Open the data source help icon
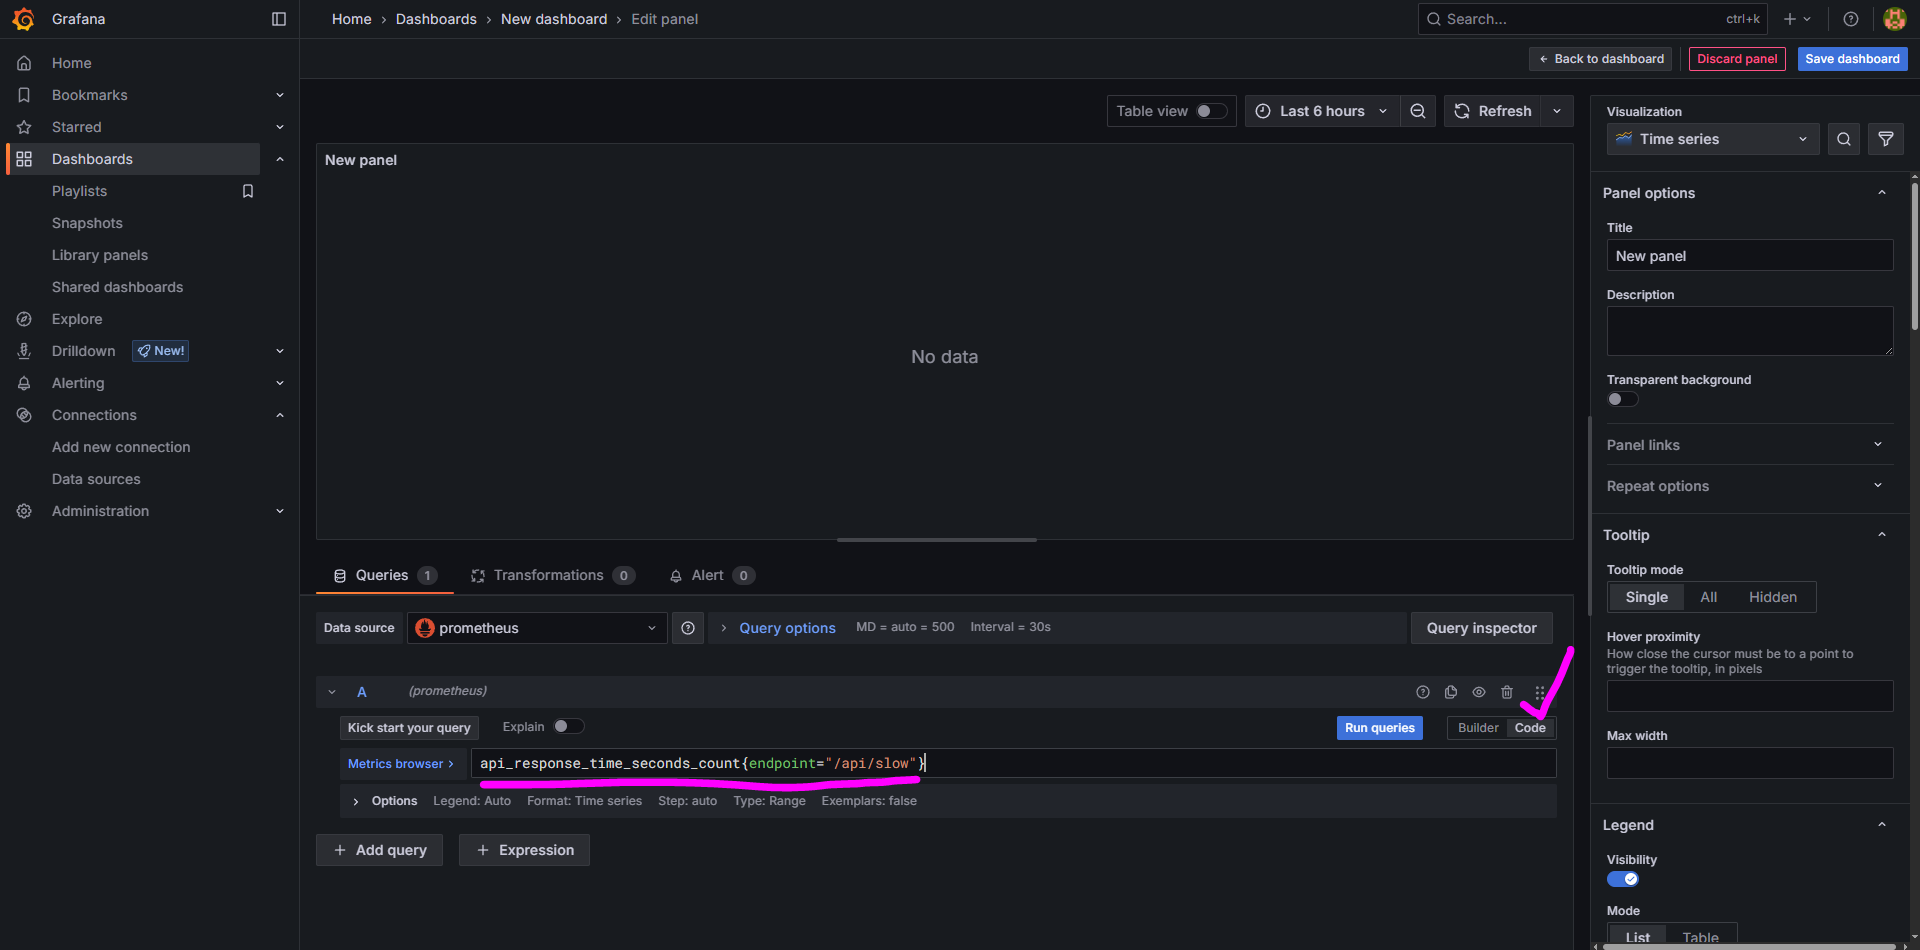 click(x=688, y=628)
